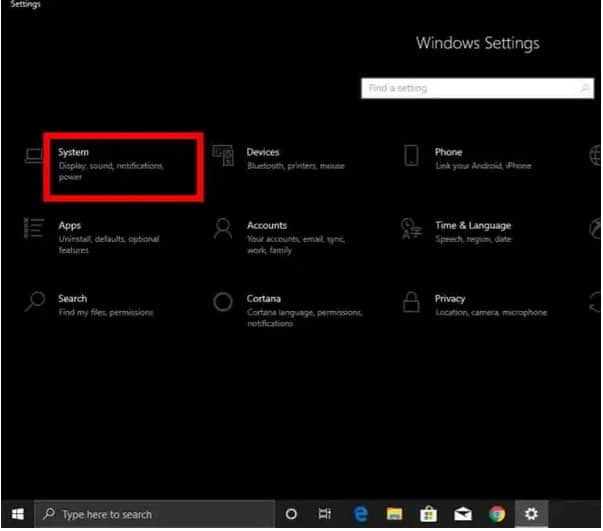Click the Devices keyboard-and-speaker icon
This screenshot has width=603, height=531.
click(223, 155)
